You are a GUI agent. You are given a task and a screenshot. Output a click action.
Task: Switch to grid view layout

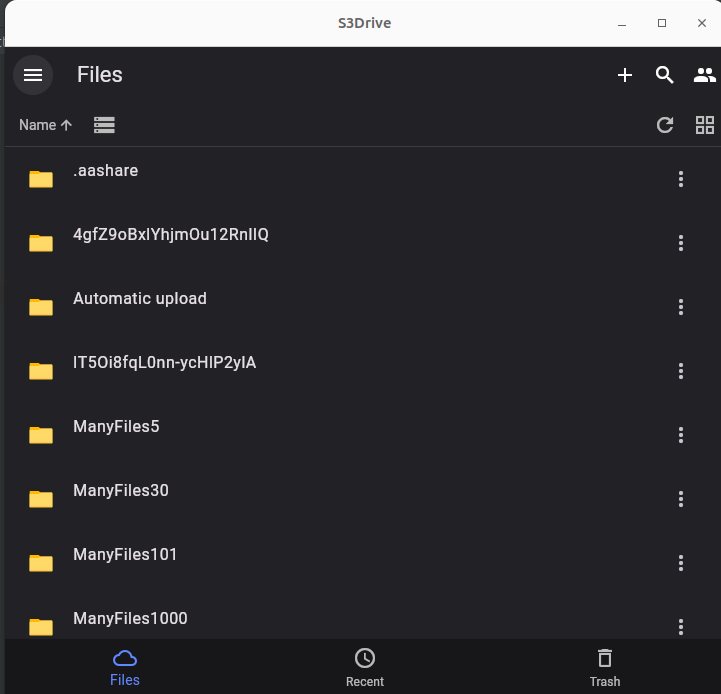pos(704,125)
